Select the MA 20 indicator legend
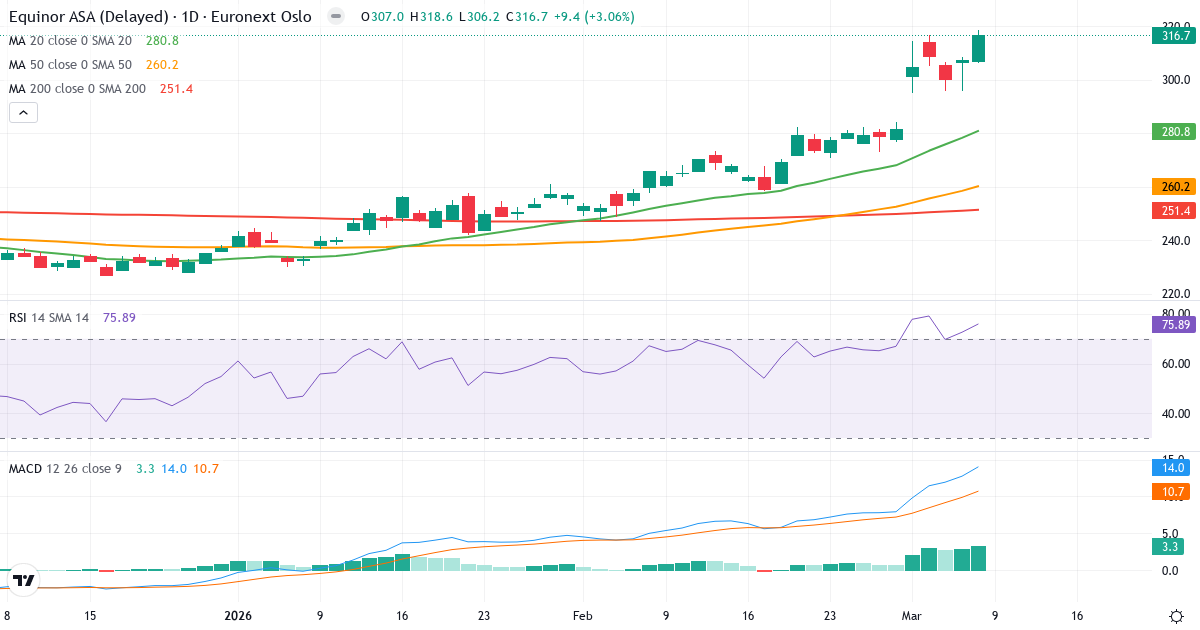The width and height of the screenshot is (1200, 630). click(x=70, y=41)
